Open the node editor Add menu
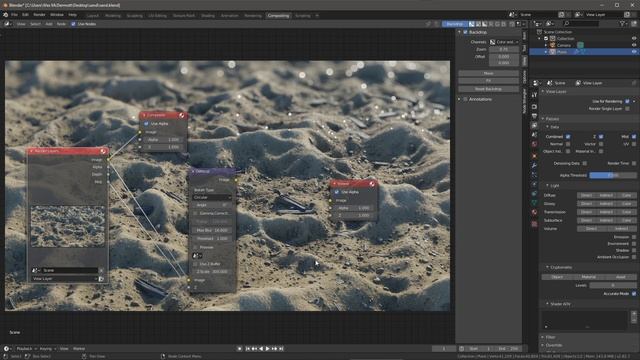Viewport: 640px width, 360px height. tap(49, 24)
